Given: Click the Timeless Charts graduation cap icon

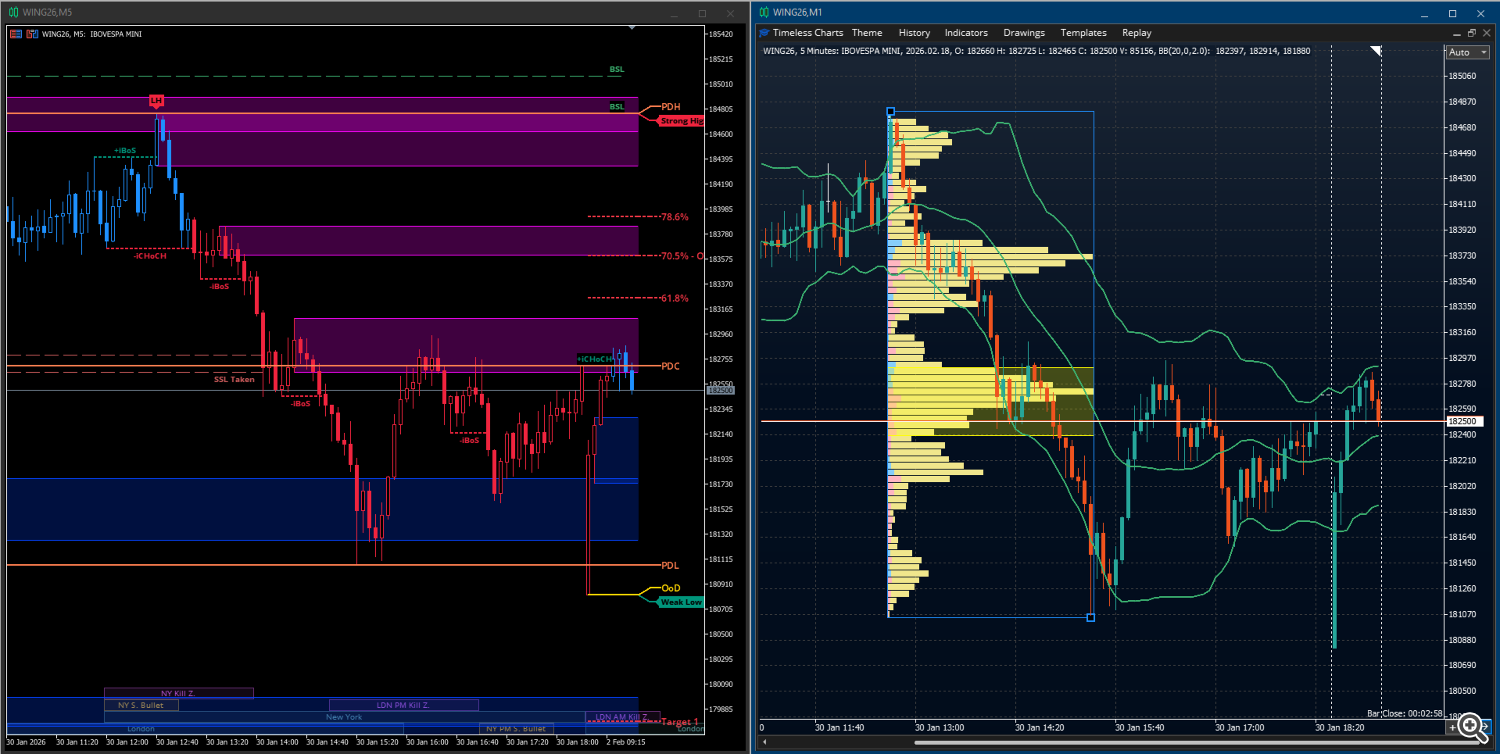Looking at the screenshot, I should point(765,33).
